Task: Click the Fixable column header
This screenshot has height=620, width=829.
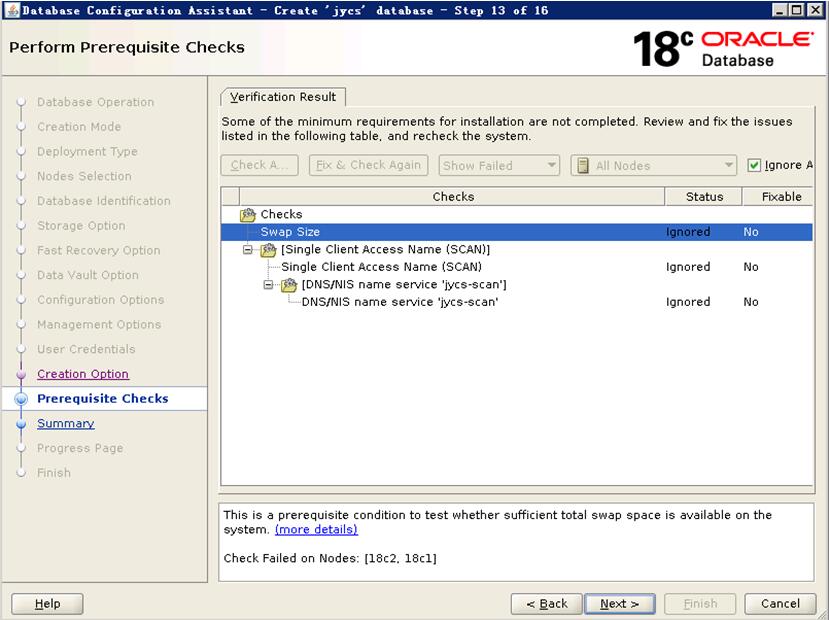Action: [778, 197]
